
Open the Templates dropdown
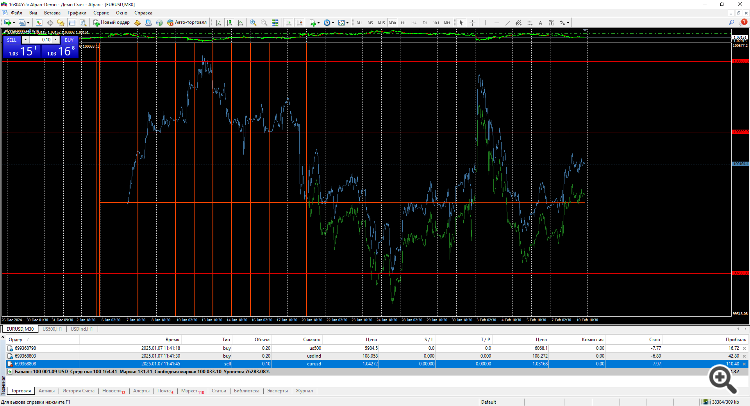tap(343, 22)
